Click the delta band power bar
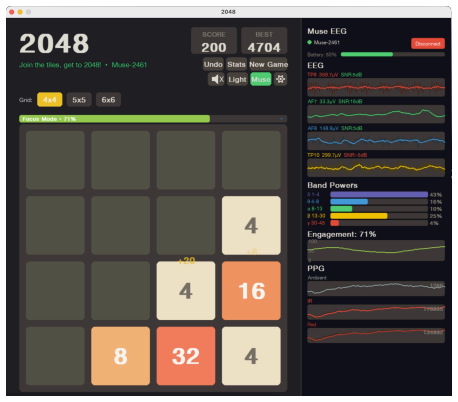This screenshot has width=458, height=402. click(x=379, y=194)
